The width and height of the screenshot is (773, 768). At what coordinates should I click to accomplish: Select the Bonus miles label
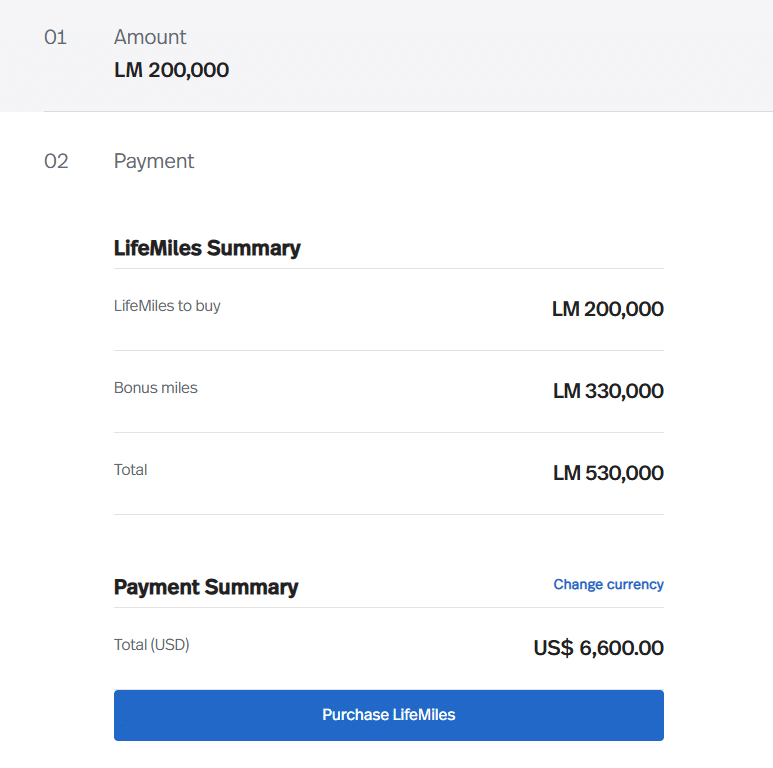coord(156,388)
